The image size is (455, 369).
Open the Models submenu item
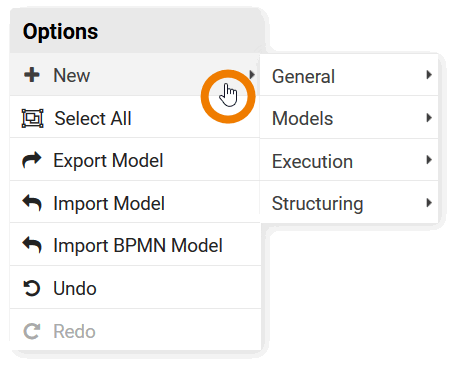349,118
